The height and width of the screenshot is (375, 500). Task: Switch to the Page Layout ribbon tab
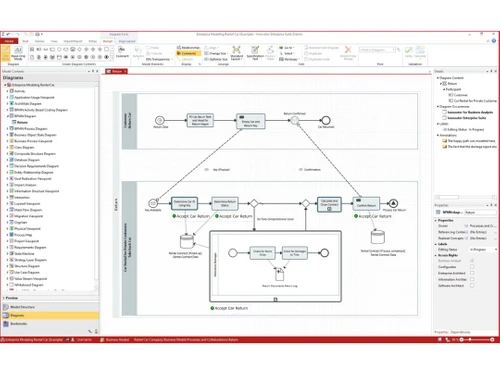tap(127, 41)
